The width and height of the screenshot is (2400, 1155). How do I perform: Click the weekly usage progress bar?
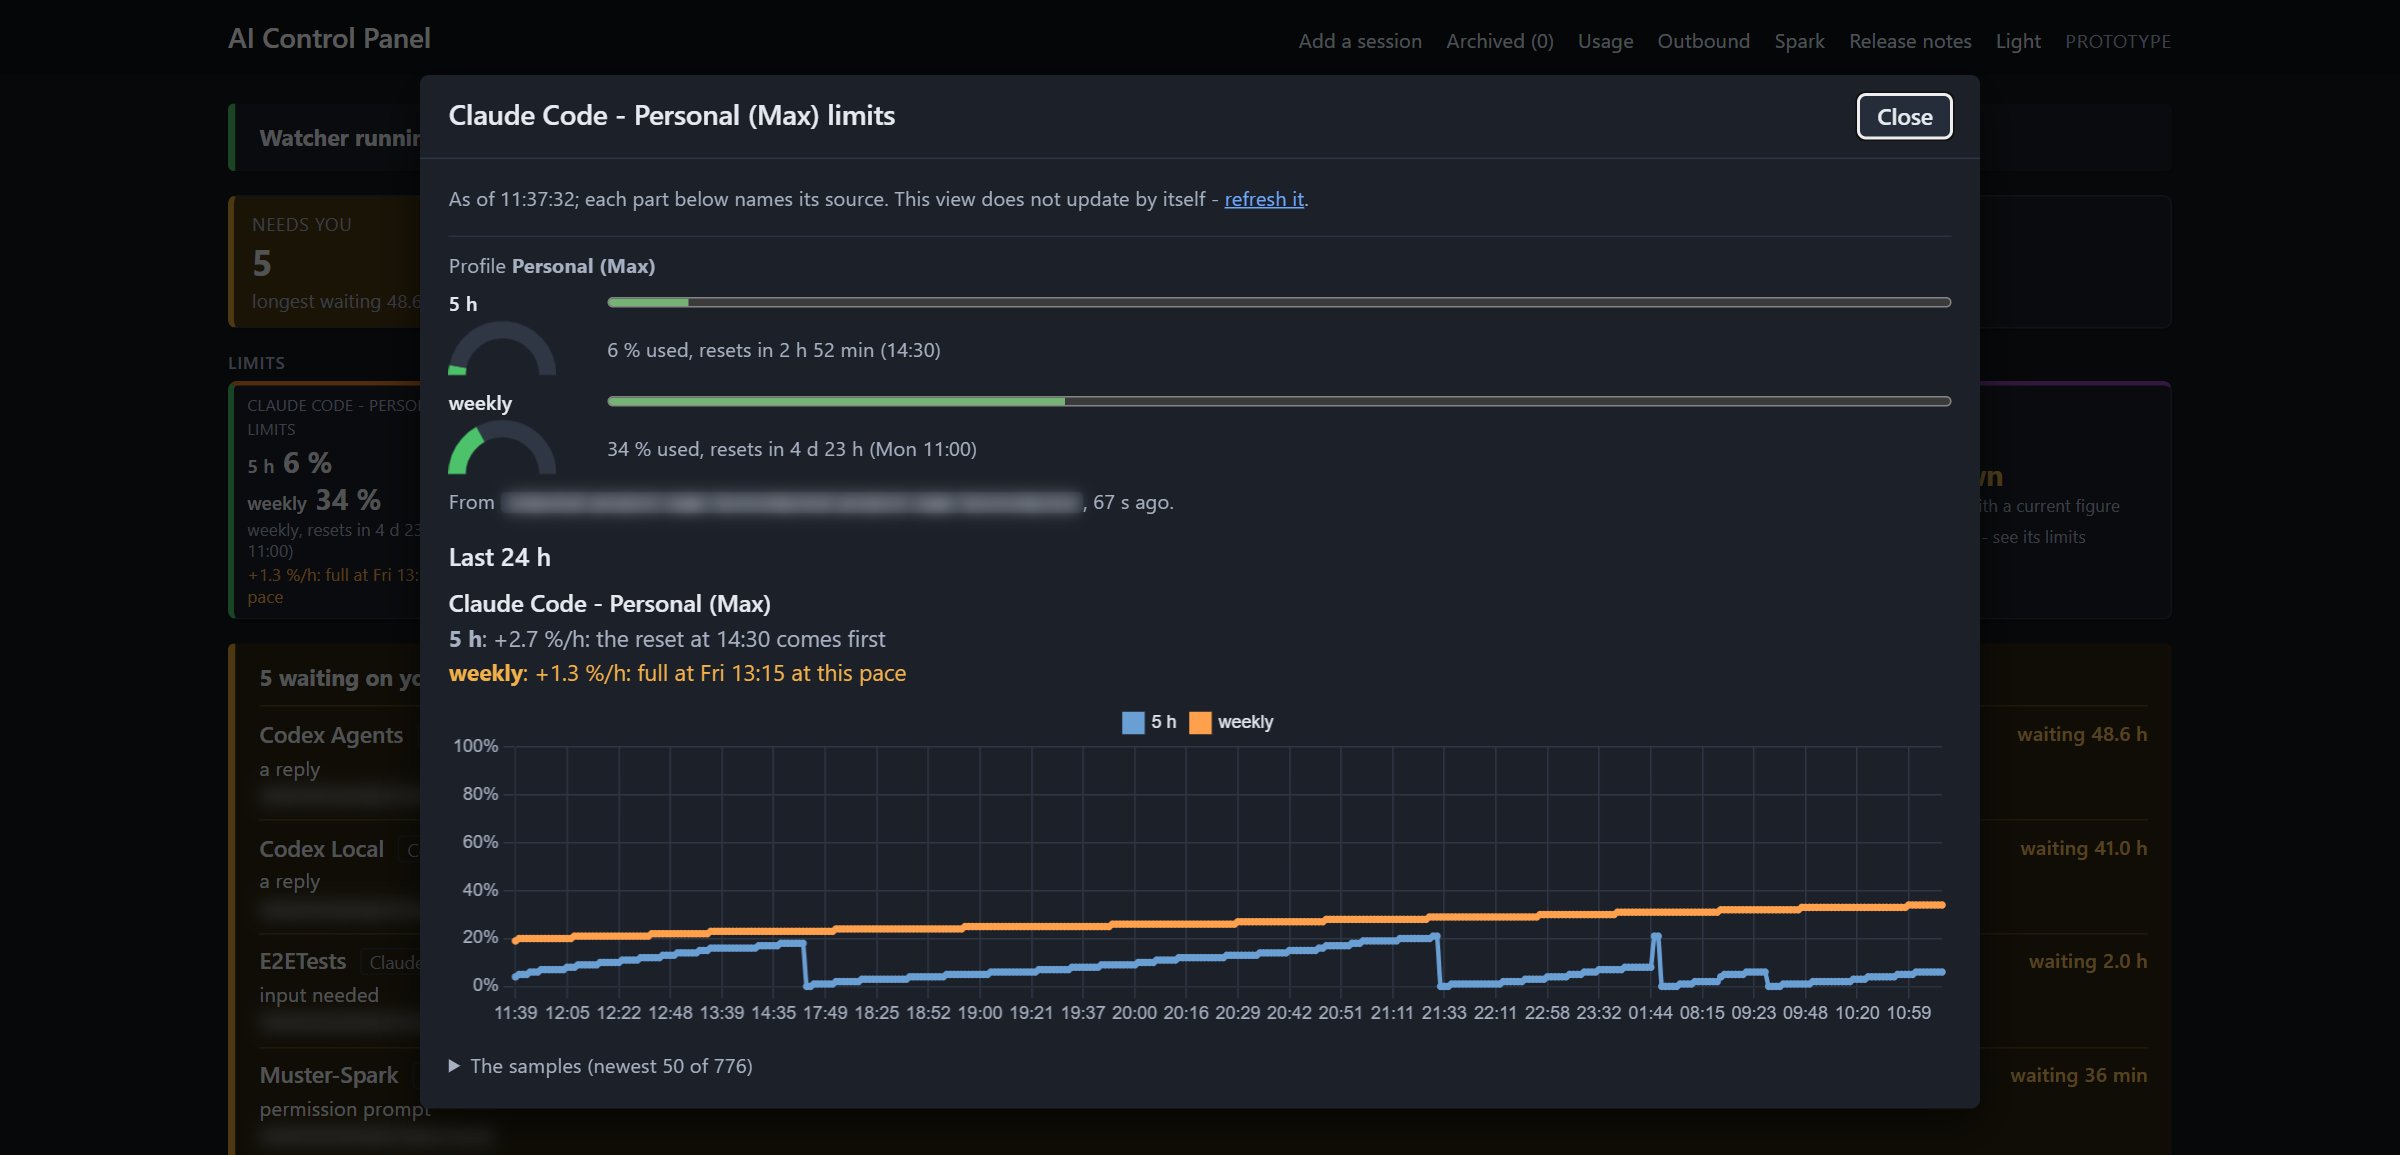tap(1279, 401)
